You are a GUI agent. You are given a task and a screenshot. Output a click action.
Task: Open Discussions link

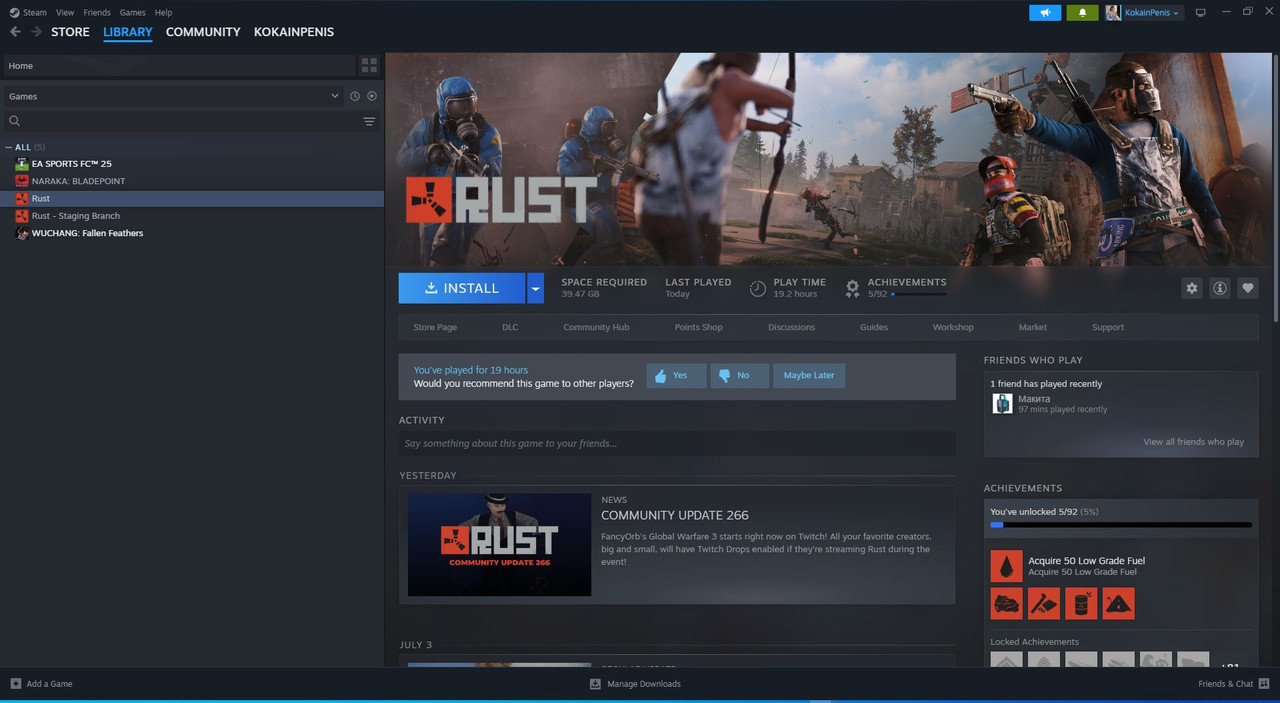click(x=791, y=327)
